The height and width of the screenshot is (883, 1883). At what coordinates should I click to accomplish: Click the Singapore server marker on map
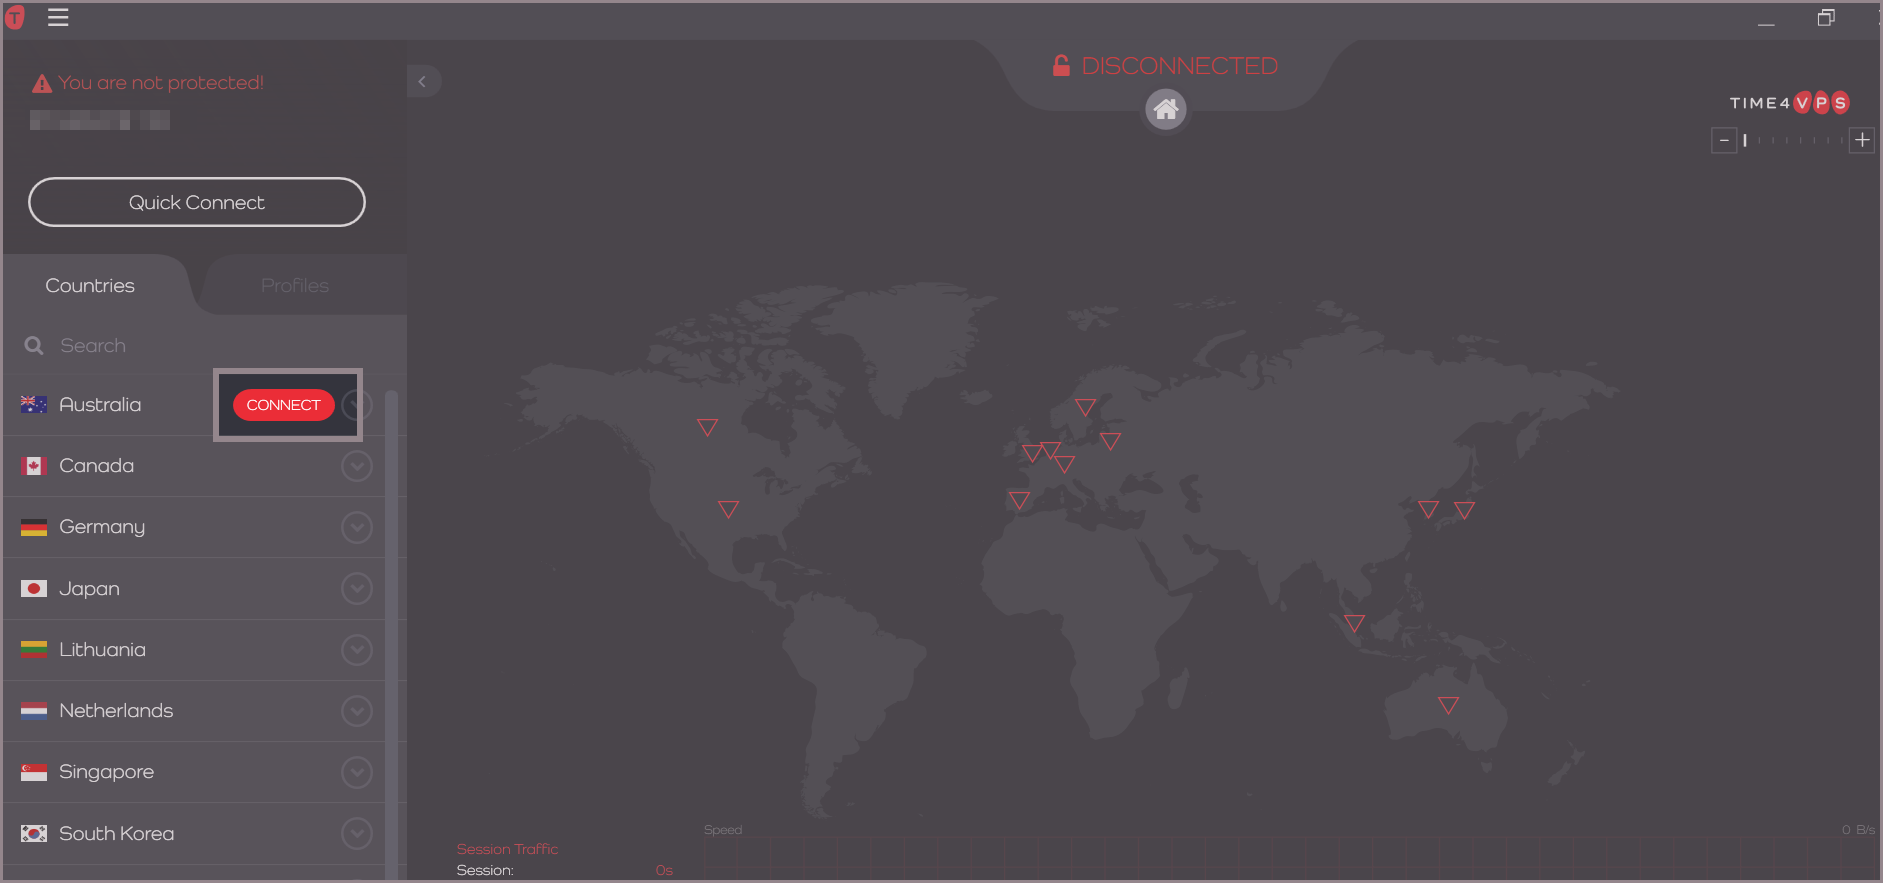tap(1354, 623)
